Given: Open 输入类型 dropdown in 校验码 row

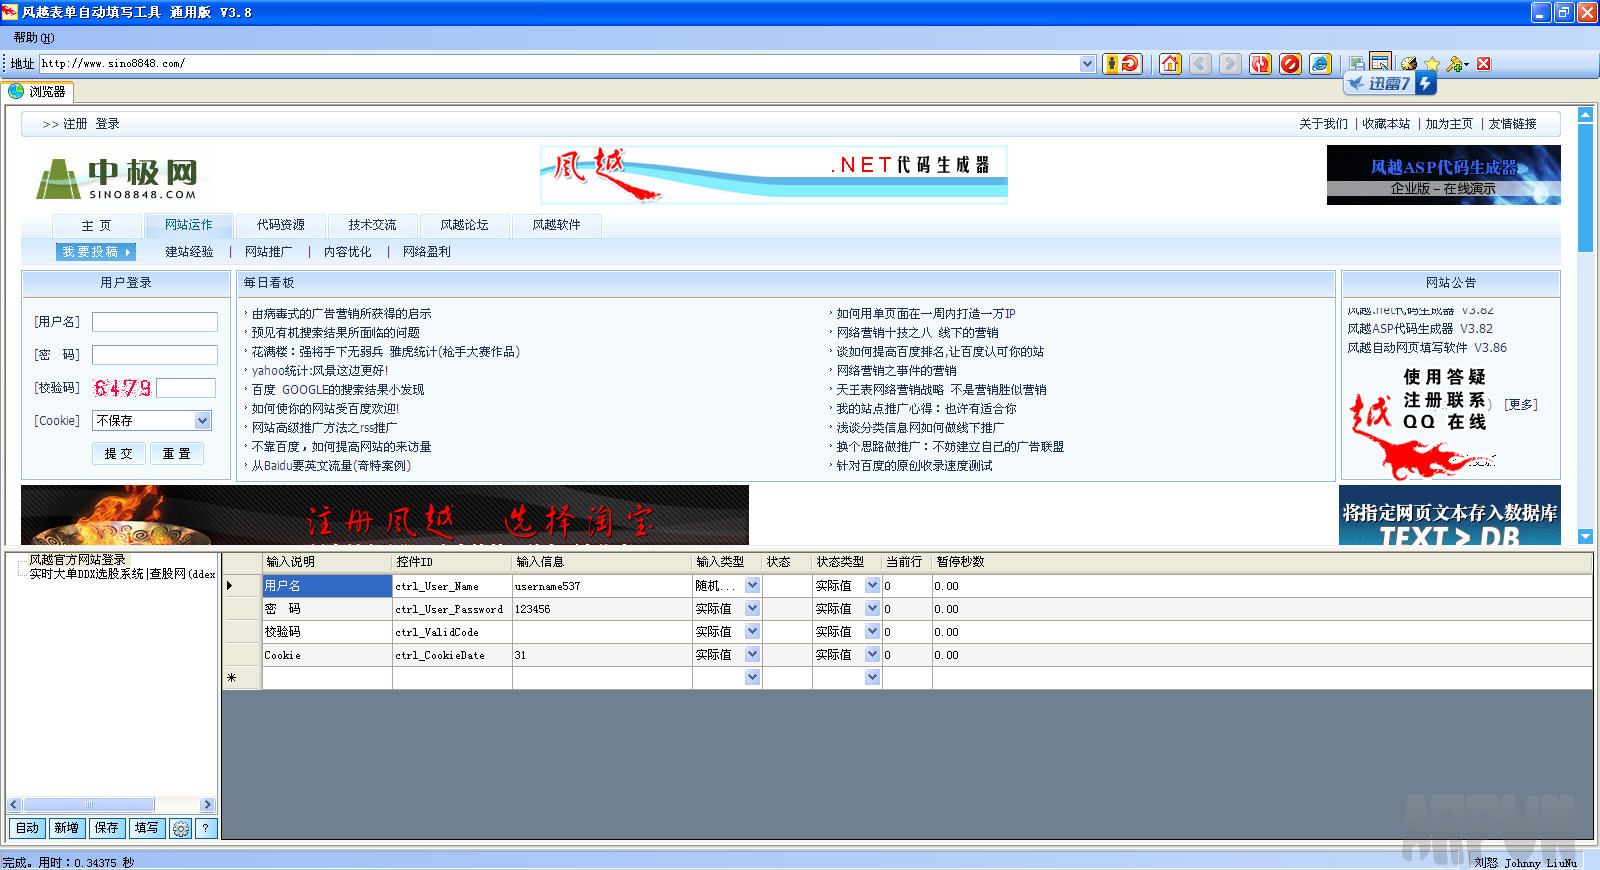Looking at the screenshot, I should (x=752, y=631).
